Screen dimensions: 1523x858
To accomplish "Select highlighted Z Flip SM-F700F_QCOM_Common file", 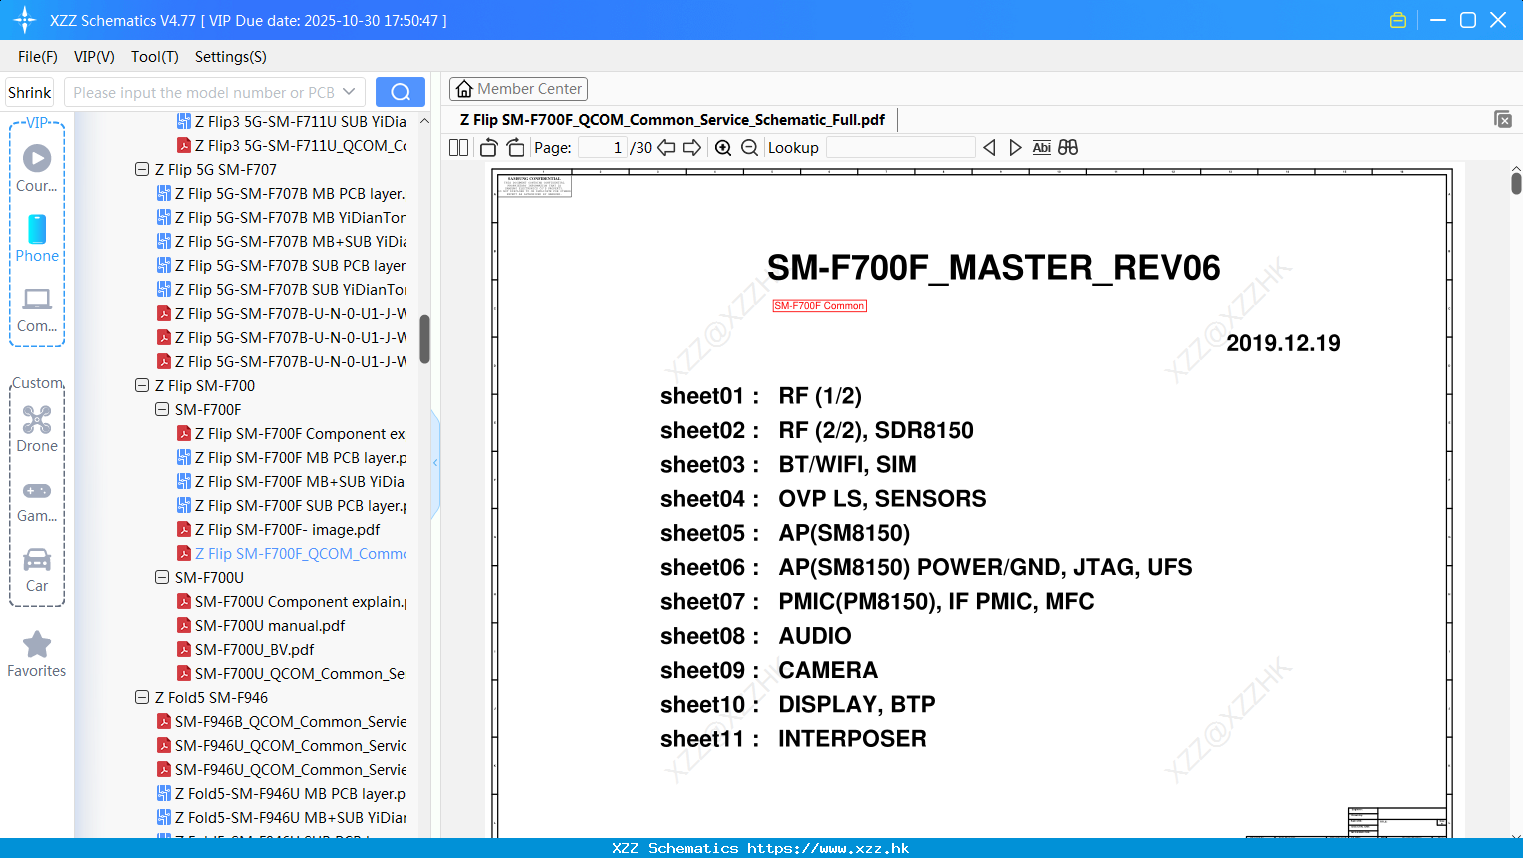I will [x=291, y=554].
